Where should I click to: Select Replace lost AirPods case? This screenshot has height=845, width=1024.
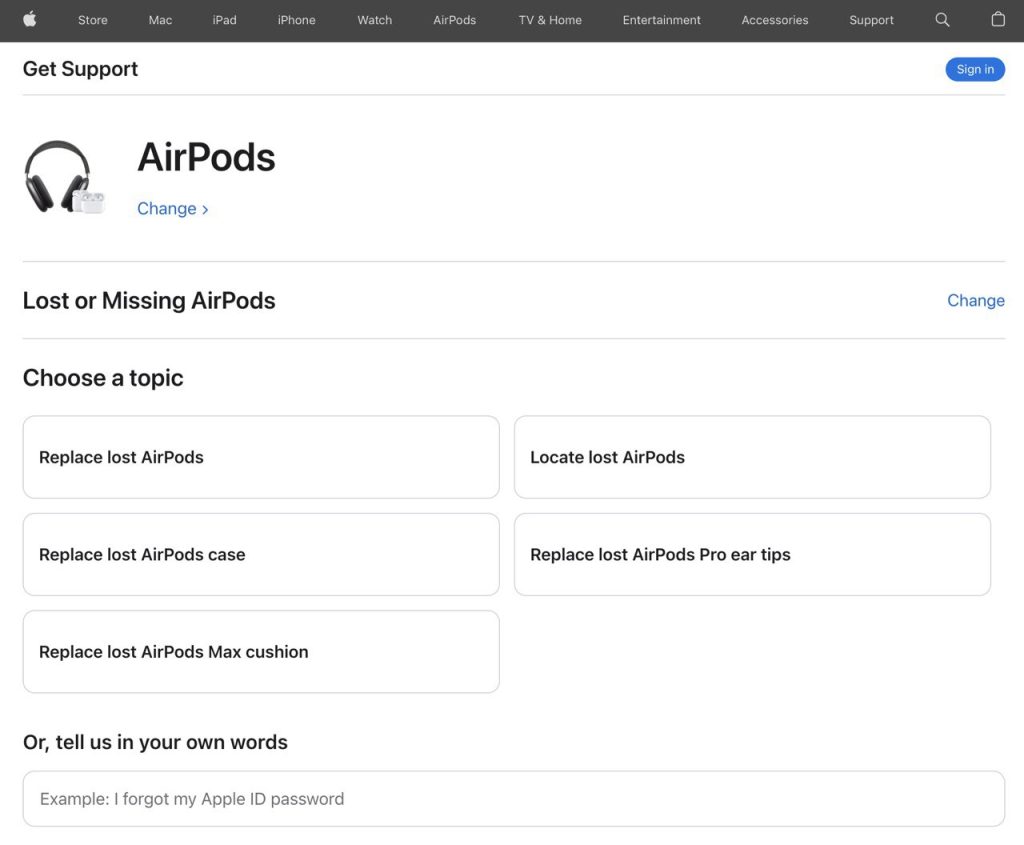coord(261,554)
